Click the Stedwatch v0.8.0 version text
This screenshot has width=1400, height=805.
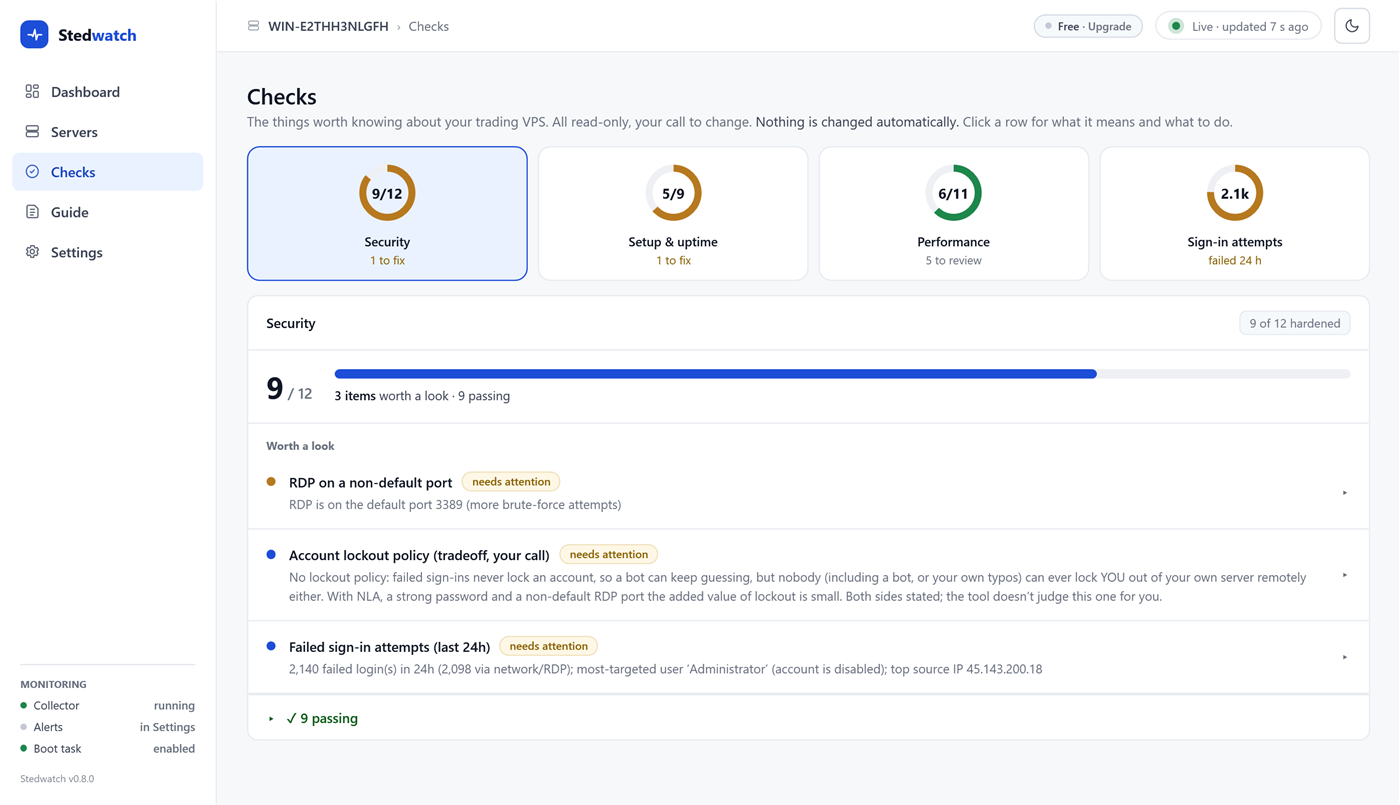click(57, 778)
